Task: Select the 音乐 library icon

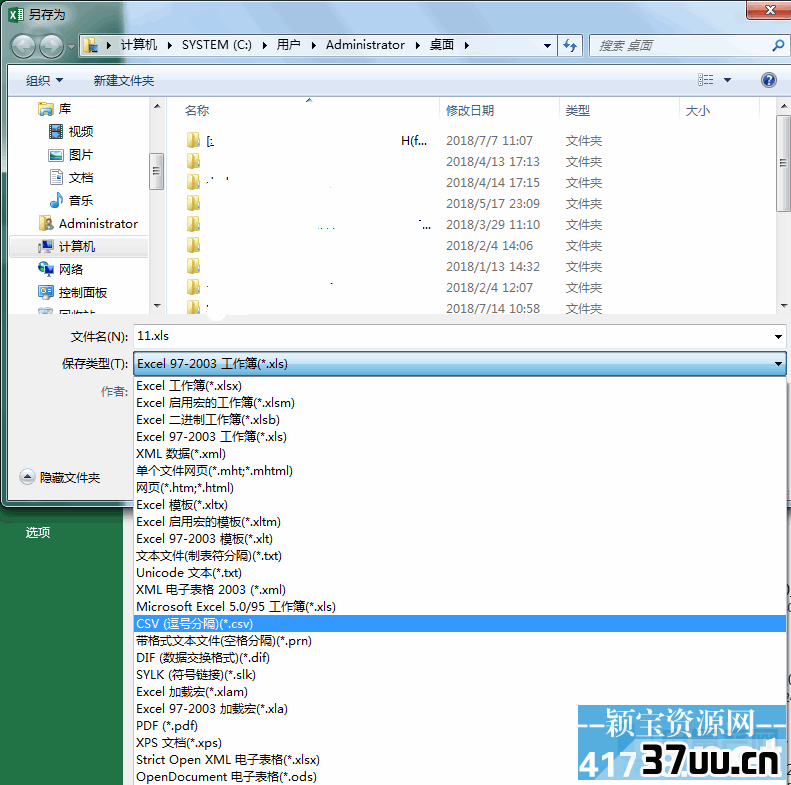Action: tap(55, 200)
